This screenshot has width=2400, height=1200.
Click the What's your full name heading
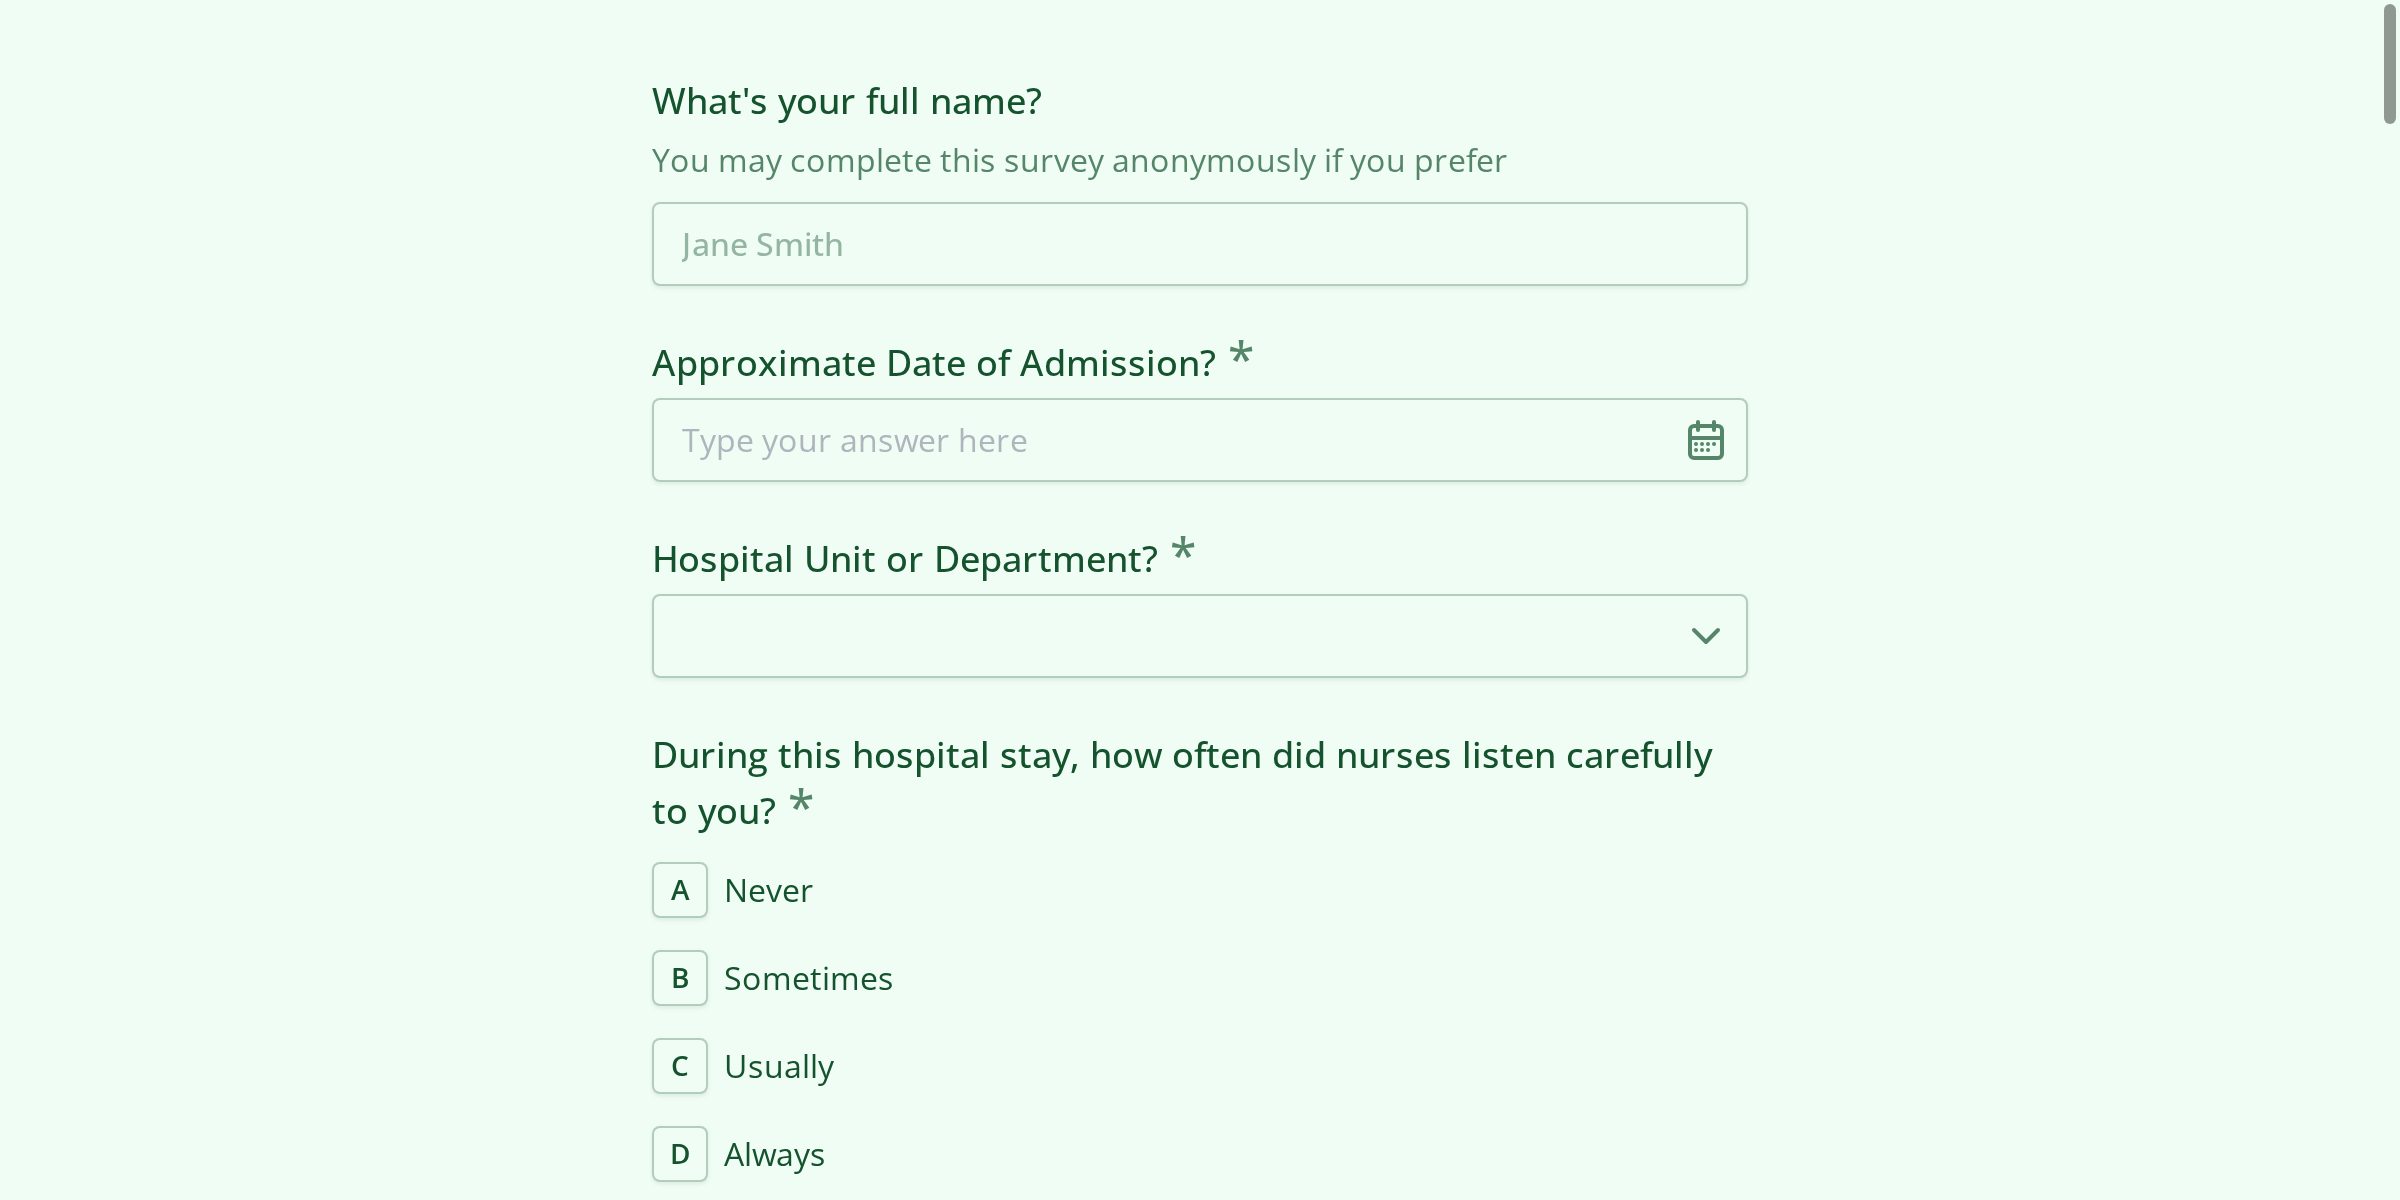(846, 100)
